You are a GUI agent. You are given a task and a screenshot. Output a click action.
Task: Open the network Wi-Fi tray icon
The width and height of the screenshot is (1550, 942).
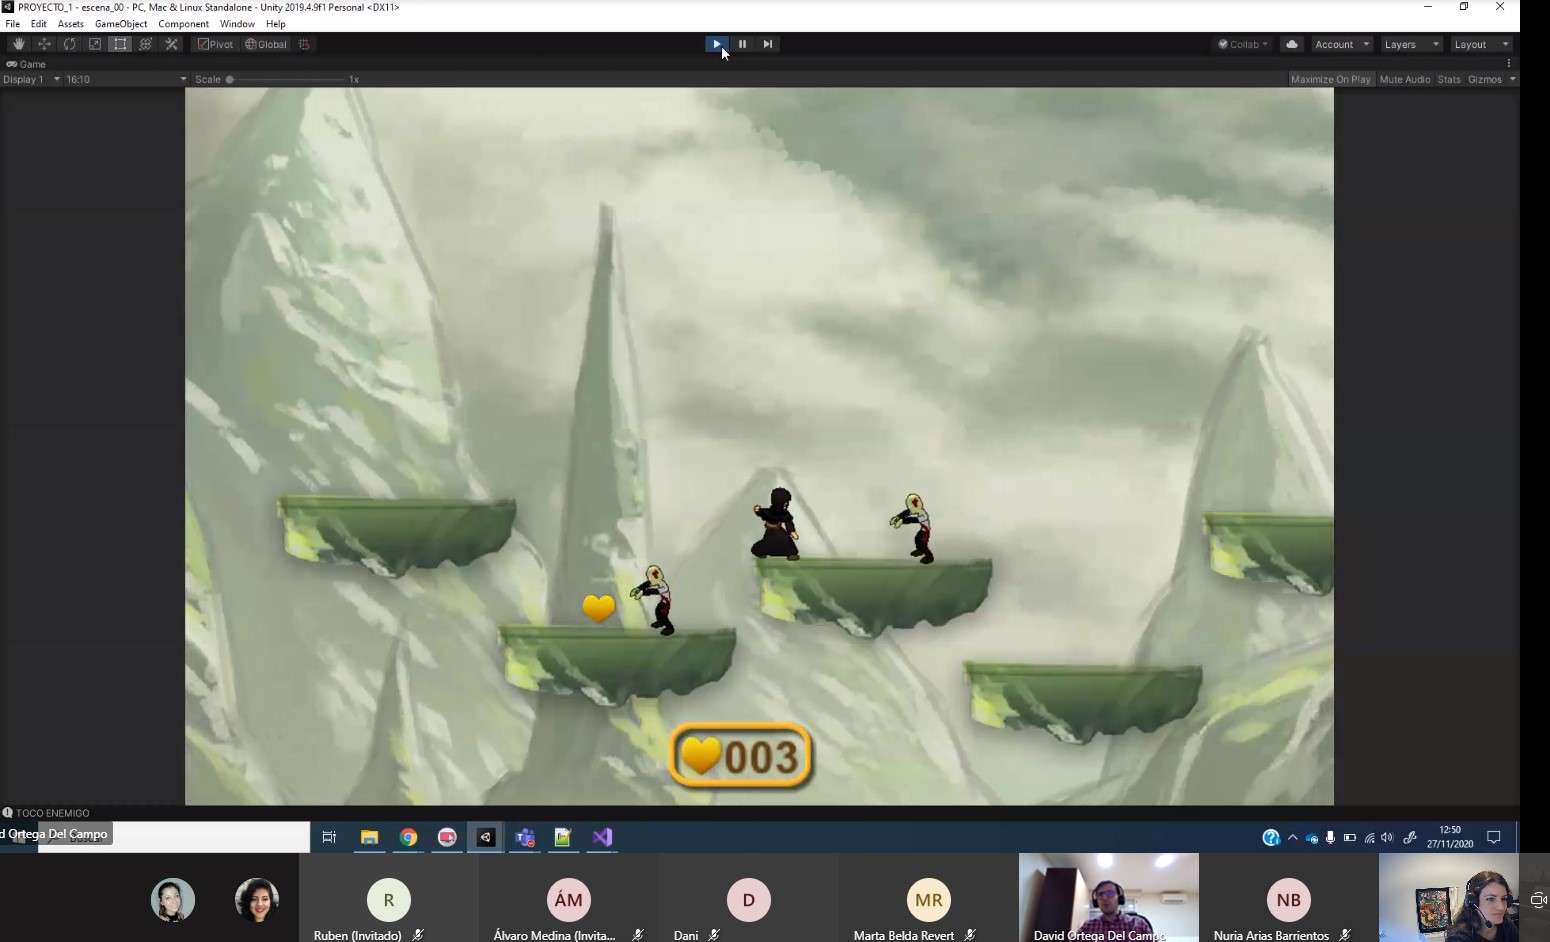[1369, 838]
